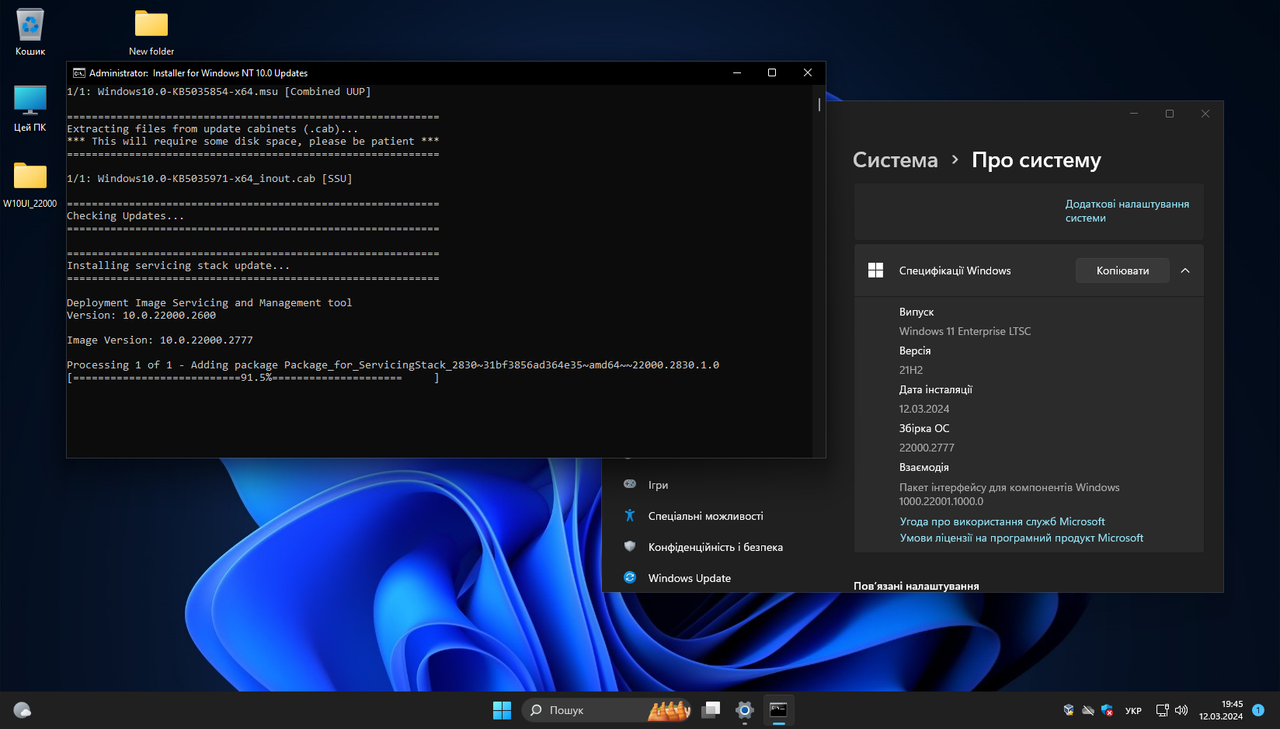Open the volume control in the tray
Image resolution: width=1280 pixels, height=729 pixels.
click(1181, 709)
